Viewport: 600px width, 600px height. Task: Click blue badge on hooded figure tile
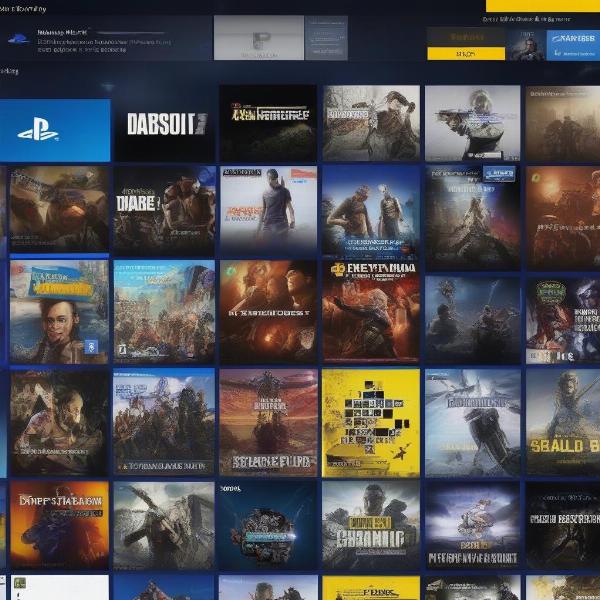tap(499, 174)
